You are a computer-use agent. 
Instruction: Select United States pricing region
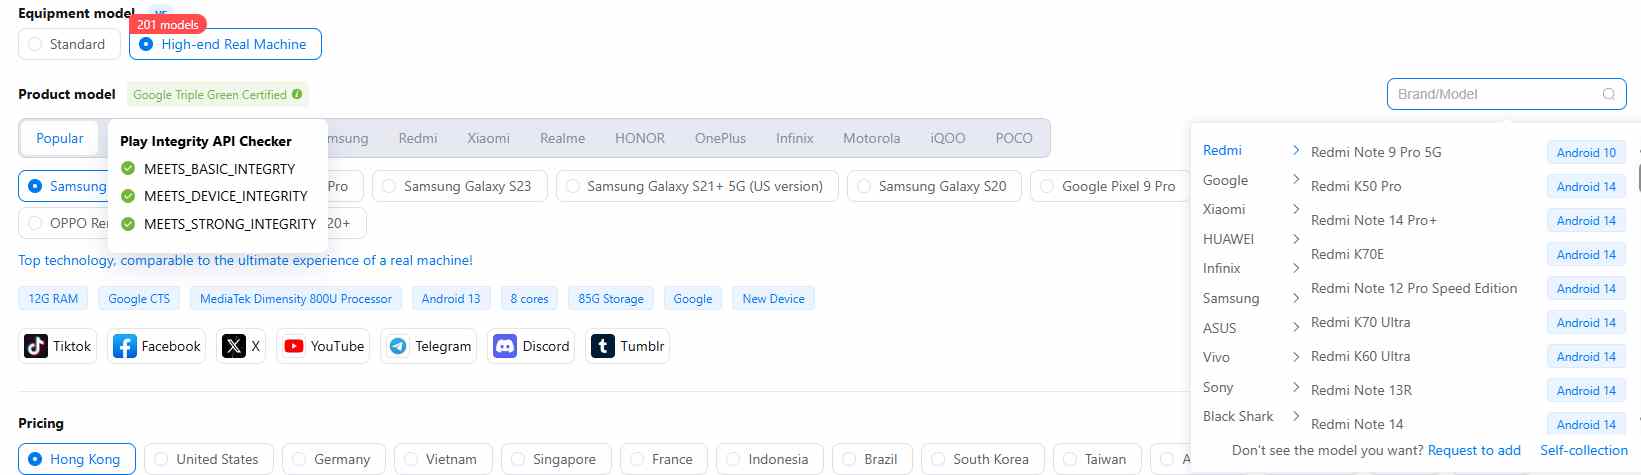point(161,459)
